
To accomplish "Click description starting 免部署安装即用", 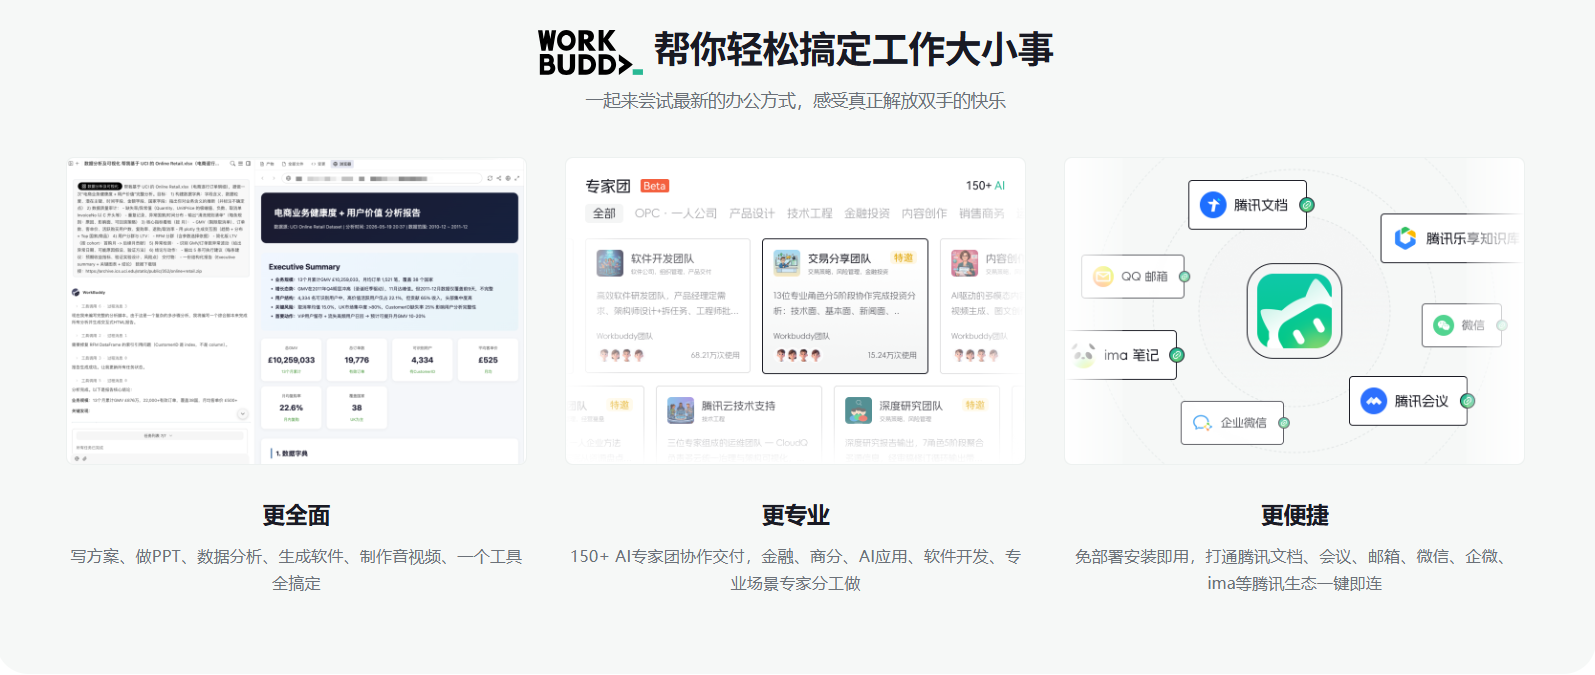I will point(1294,570).
